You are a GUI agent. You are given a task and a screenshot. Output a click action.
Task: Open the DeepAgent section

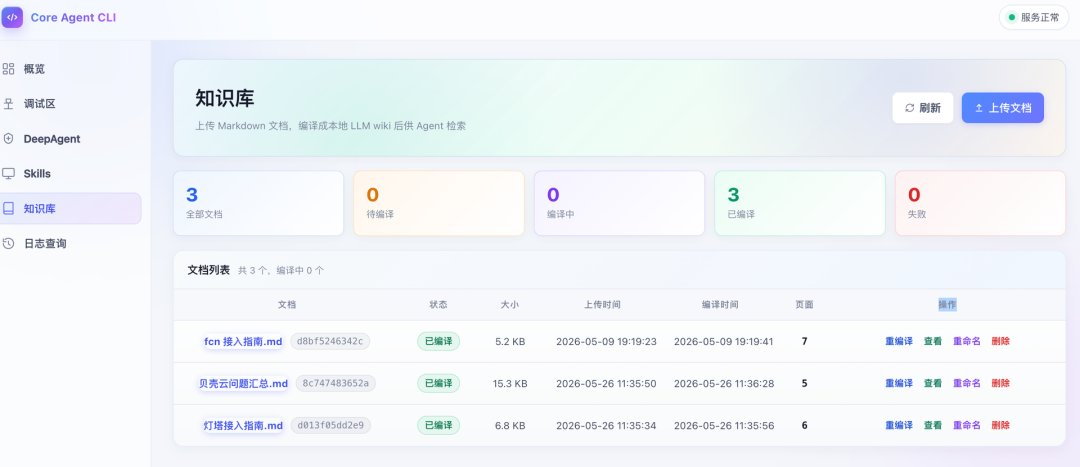(70, 138)
